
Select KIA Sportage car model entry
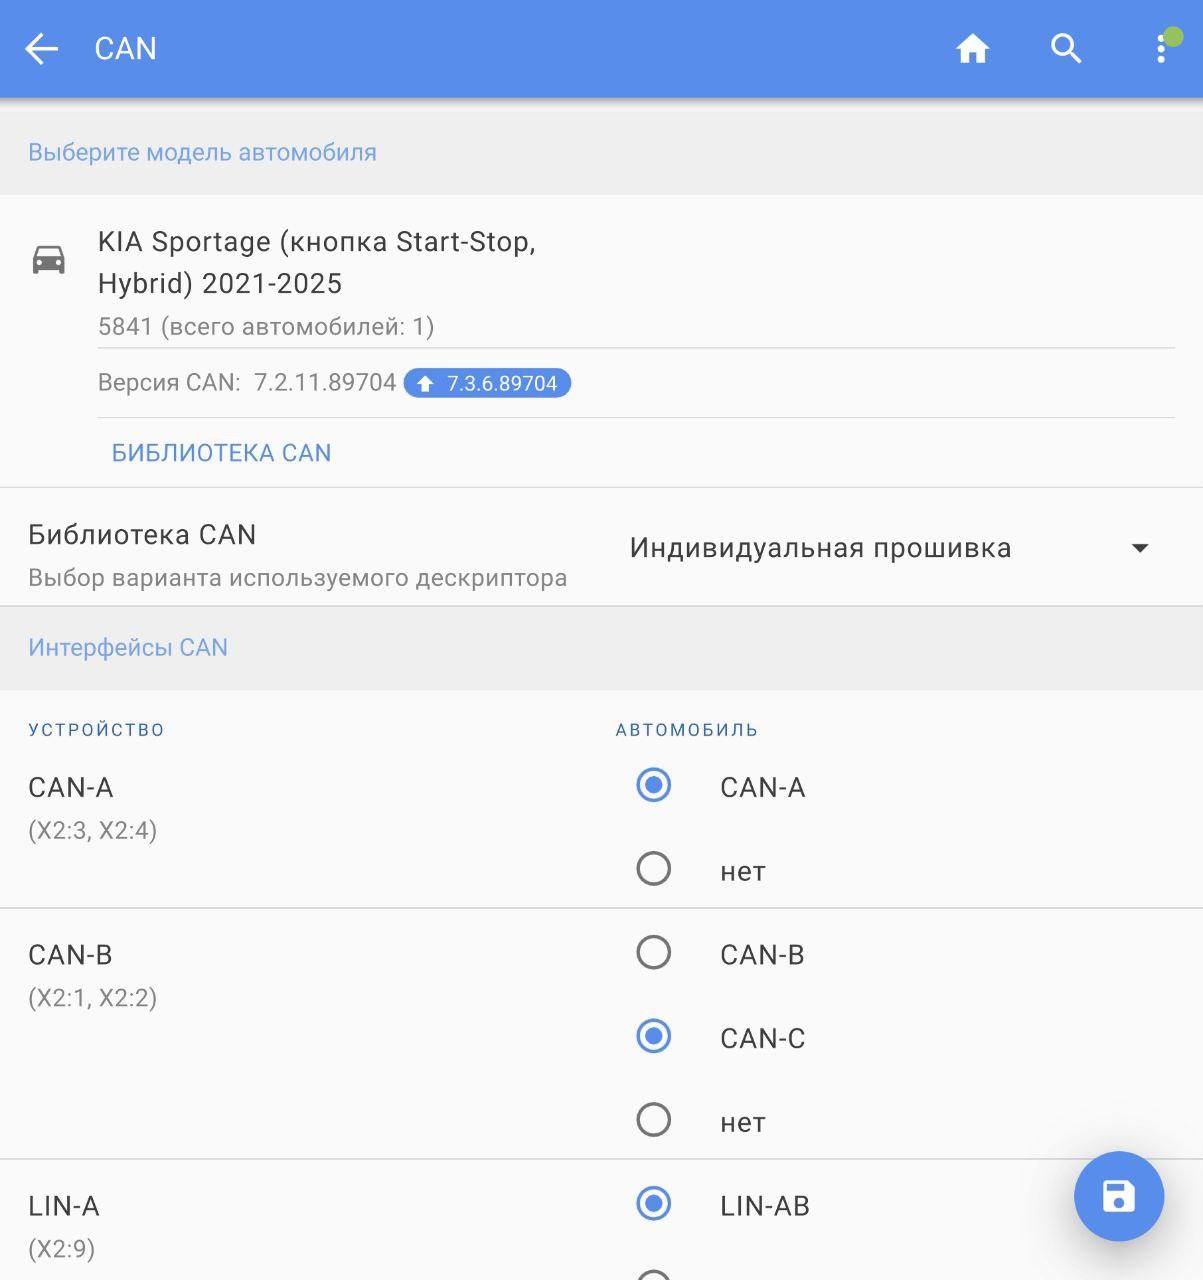[x=317, y=263]
